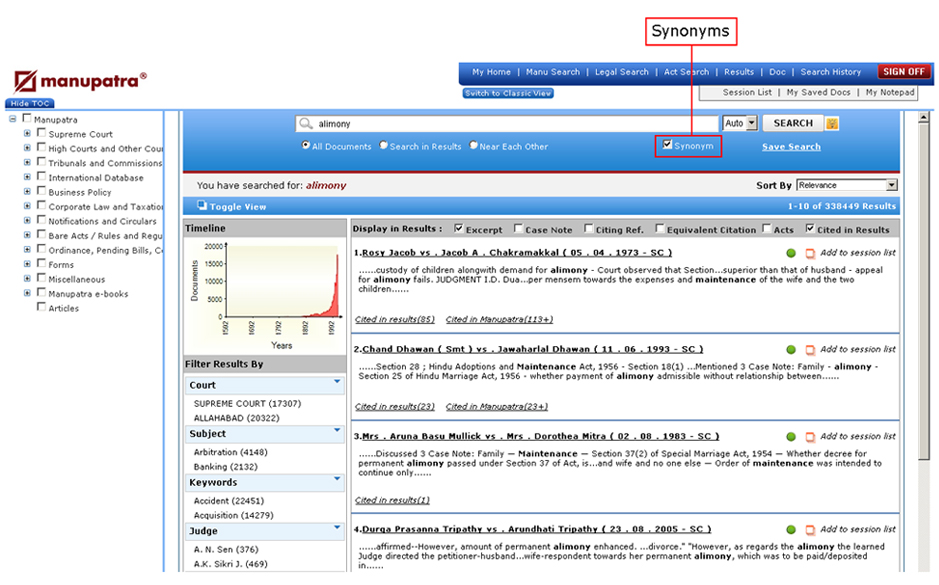The width and height of the screenshot is (939, 585).
Task: Open Chand Dhawan vs Jawaharlal Dhawan case
Action: coord(532,349)
